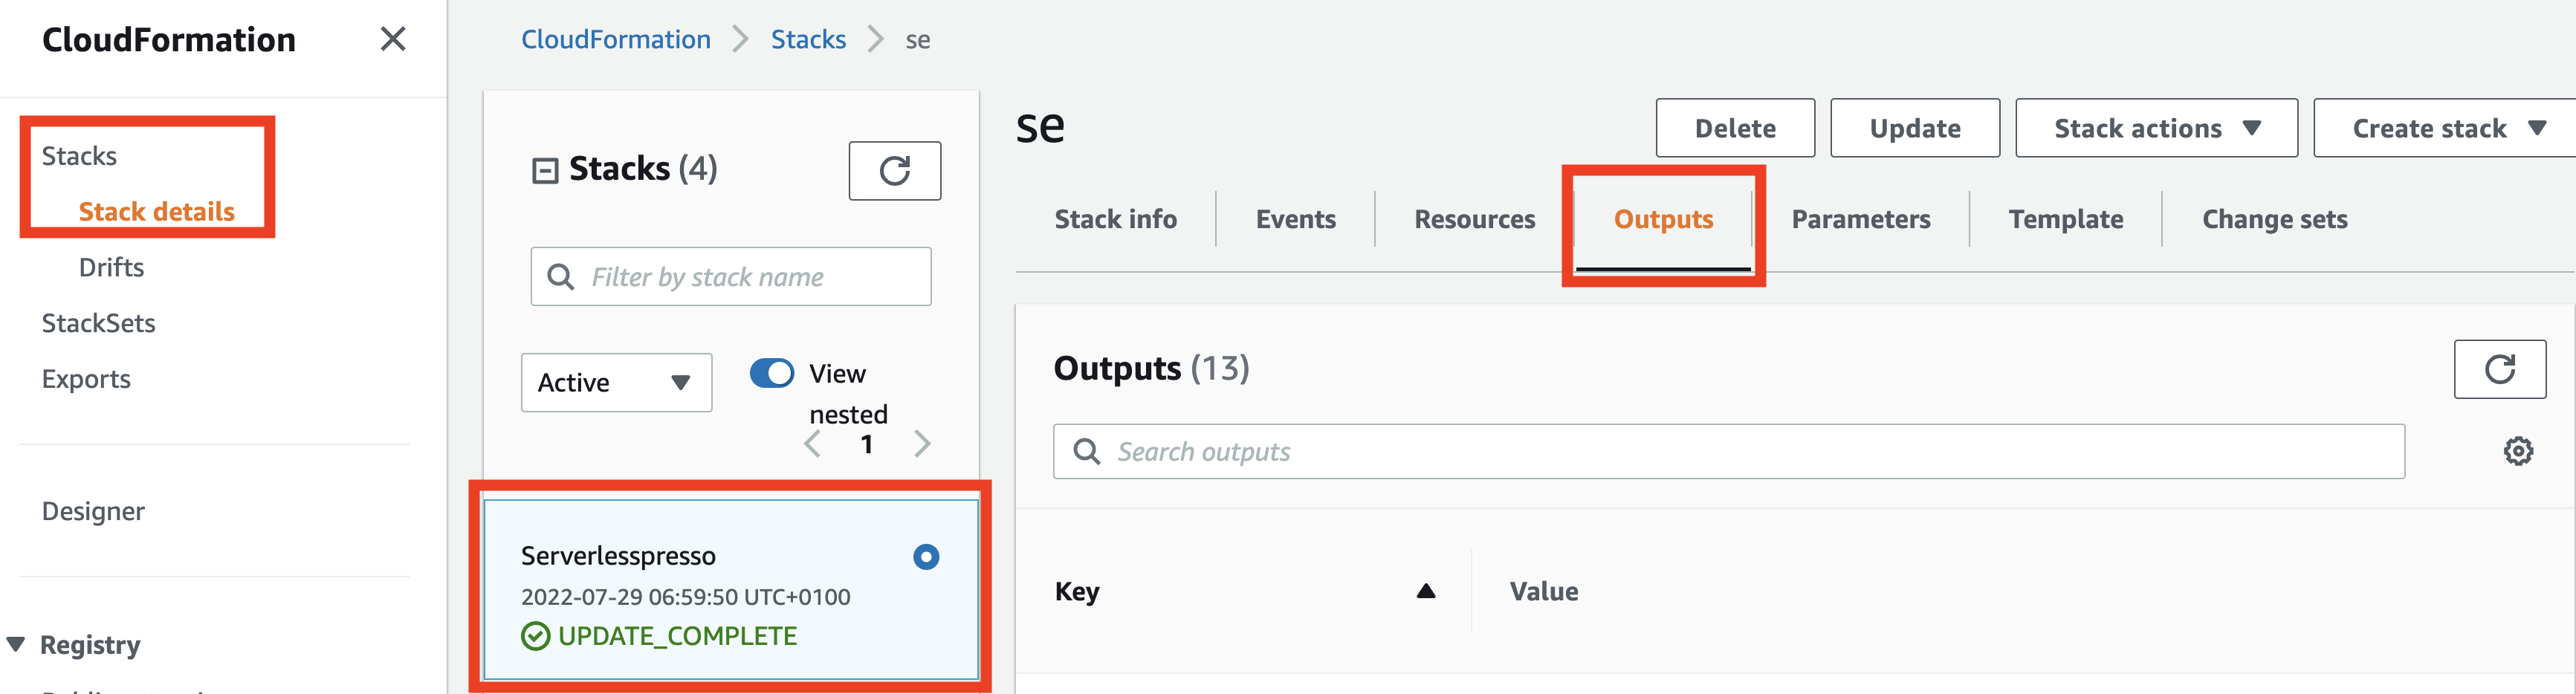
Task: Click the 2022-07-29 06:59:50 timestamp
Action: pyautogui.click(x=685, y=597)
